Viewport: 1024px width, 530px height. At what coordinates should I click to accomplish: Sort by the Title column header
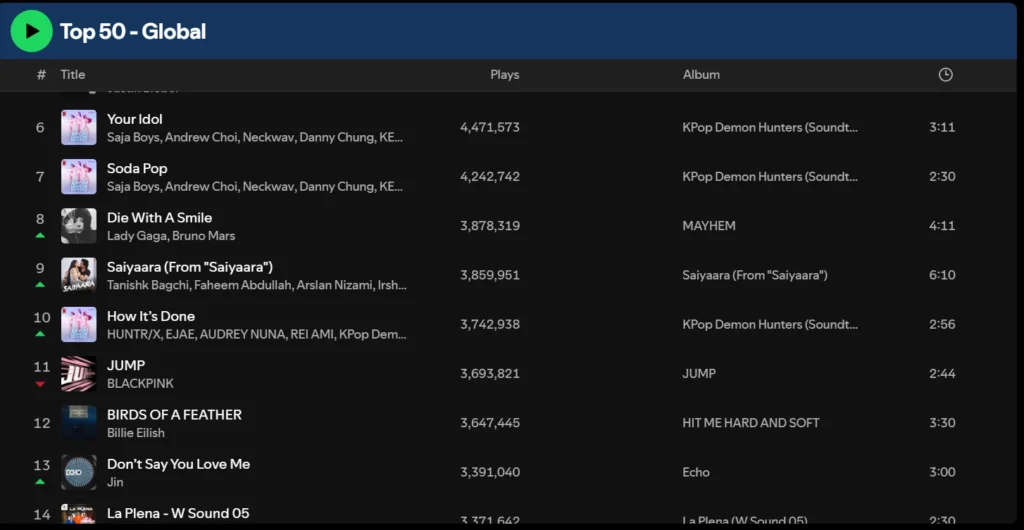point(72,75)
